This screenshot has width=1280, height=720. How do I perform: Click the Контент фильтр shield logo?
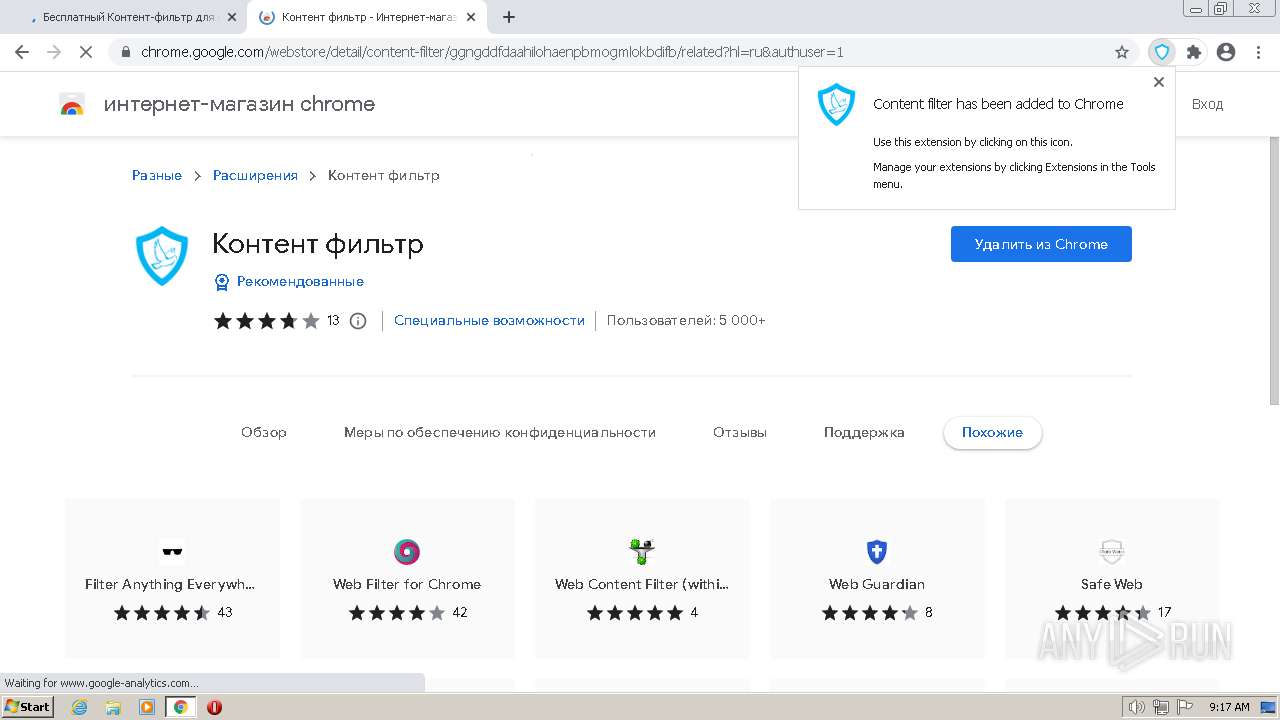[161, 256]
